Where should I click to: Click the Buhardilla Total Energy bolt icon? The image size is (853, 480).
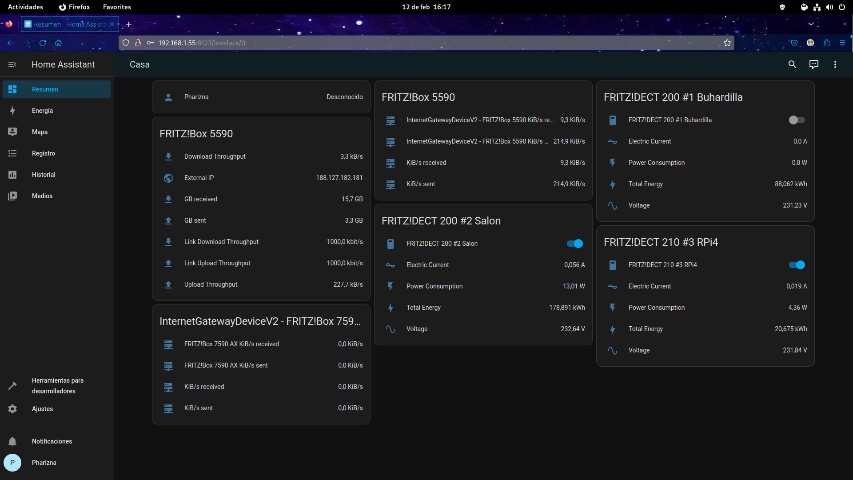tap(613, 184)
